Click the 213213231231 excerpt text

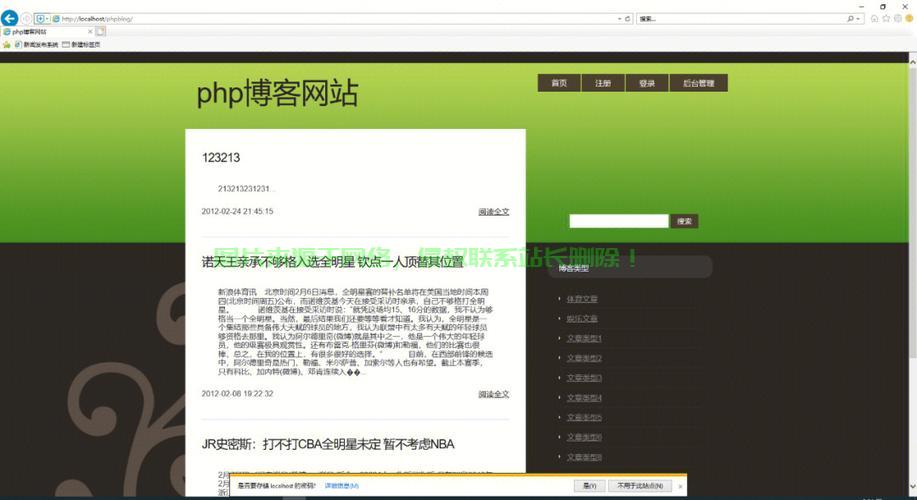[x=246, y=188]
